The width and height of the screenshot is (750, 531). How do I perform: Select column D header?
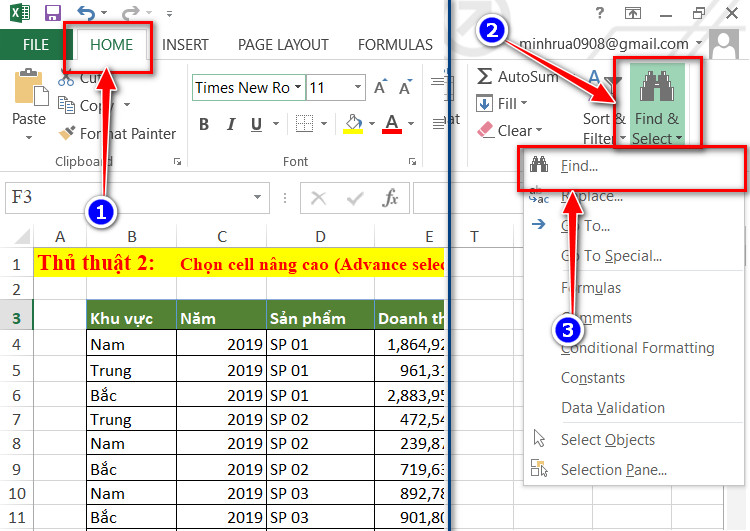[x=320, y=236]
